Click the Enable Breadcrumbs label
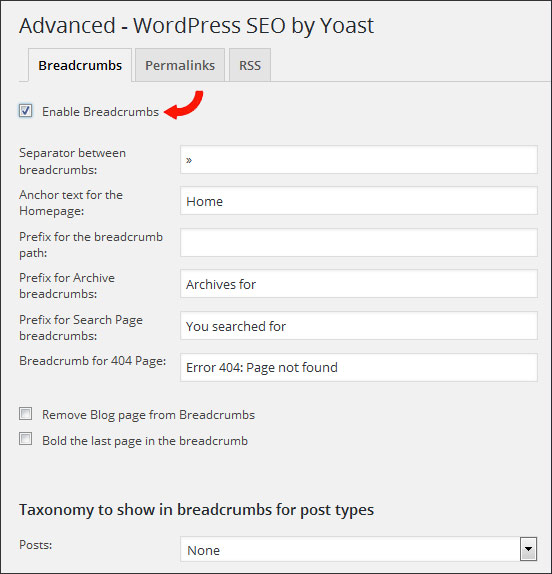552x574 pixels. 100,112
